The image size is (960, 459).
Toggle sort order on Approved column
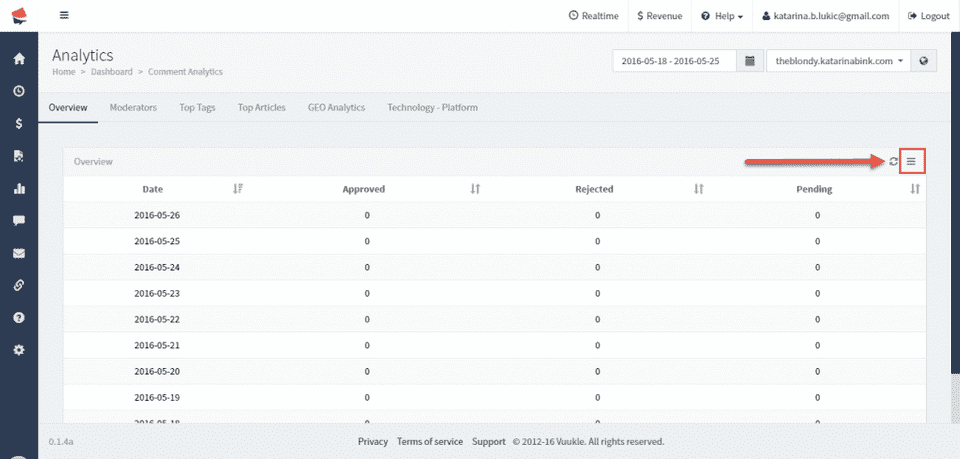point(475,189)
